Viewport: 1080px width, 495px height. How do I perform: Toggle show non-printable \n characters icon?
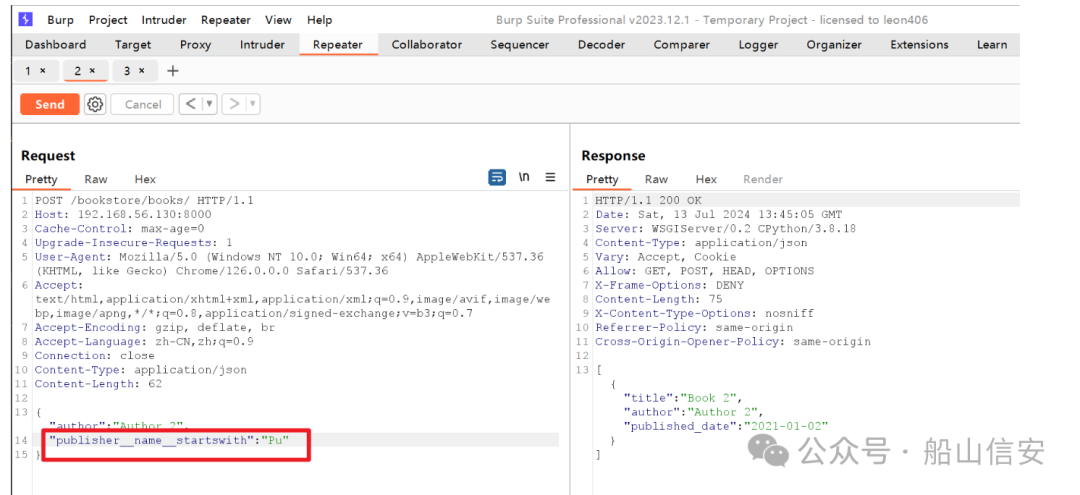[524, 177]
